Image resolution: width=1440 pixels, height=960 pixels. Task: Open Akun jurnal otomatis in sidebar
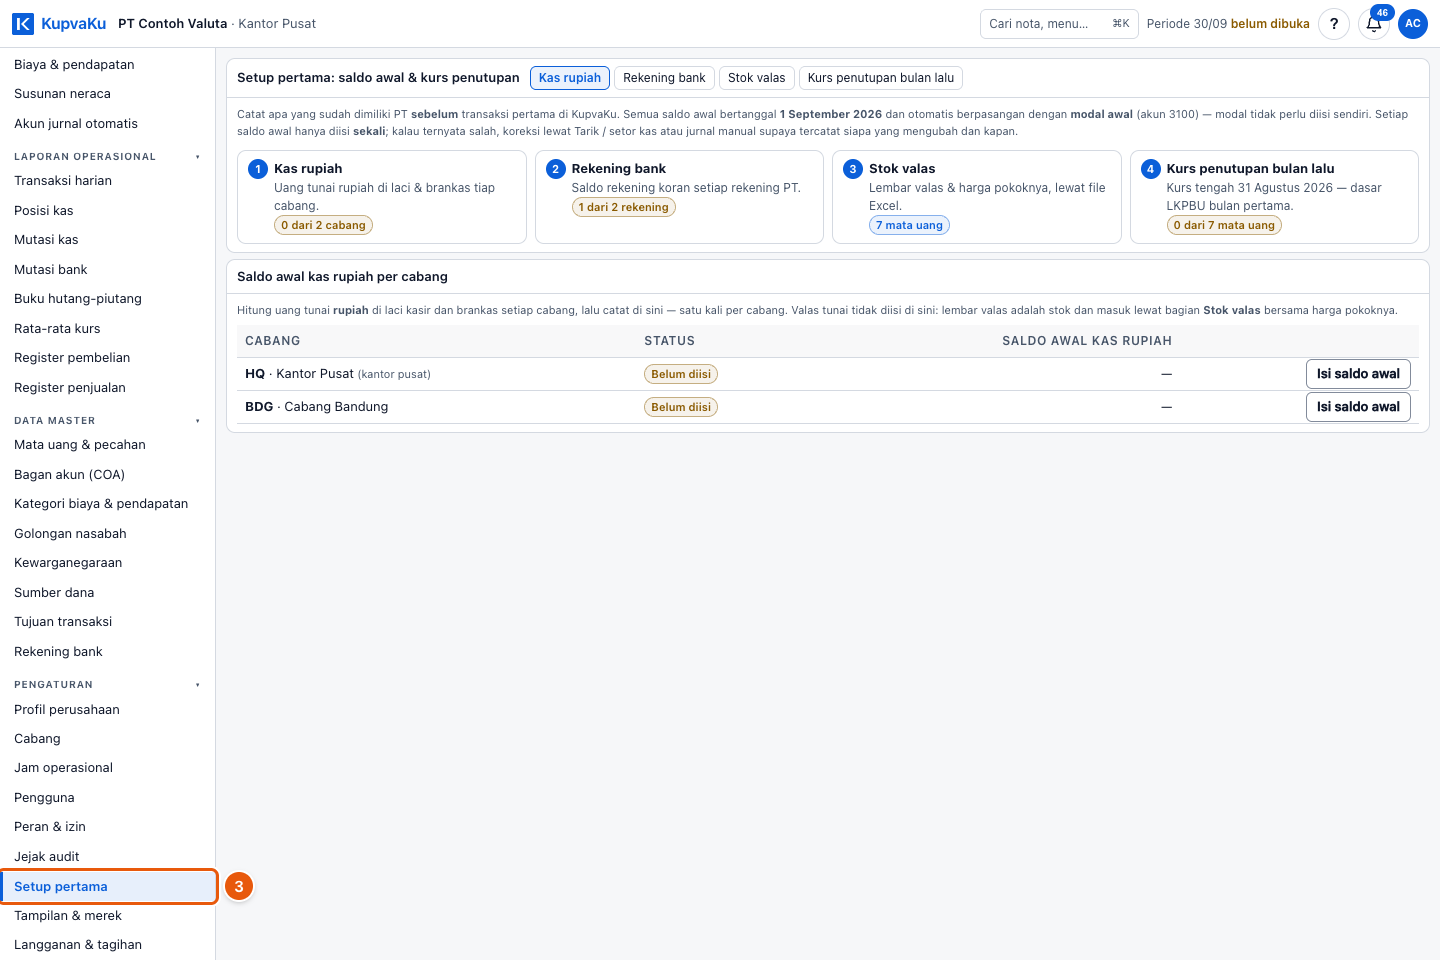pyautogui.click(x=107, y=123)
